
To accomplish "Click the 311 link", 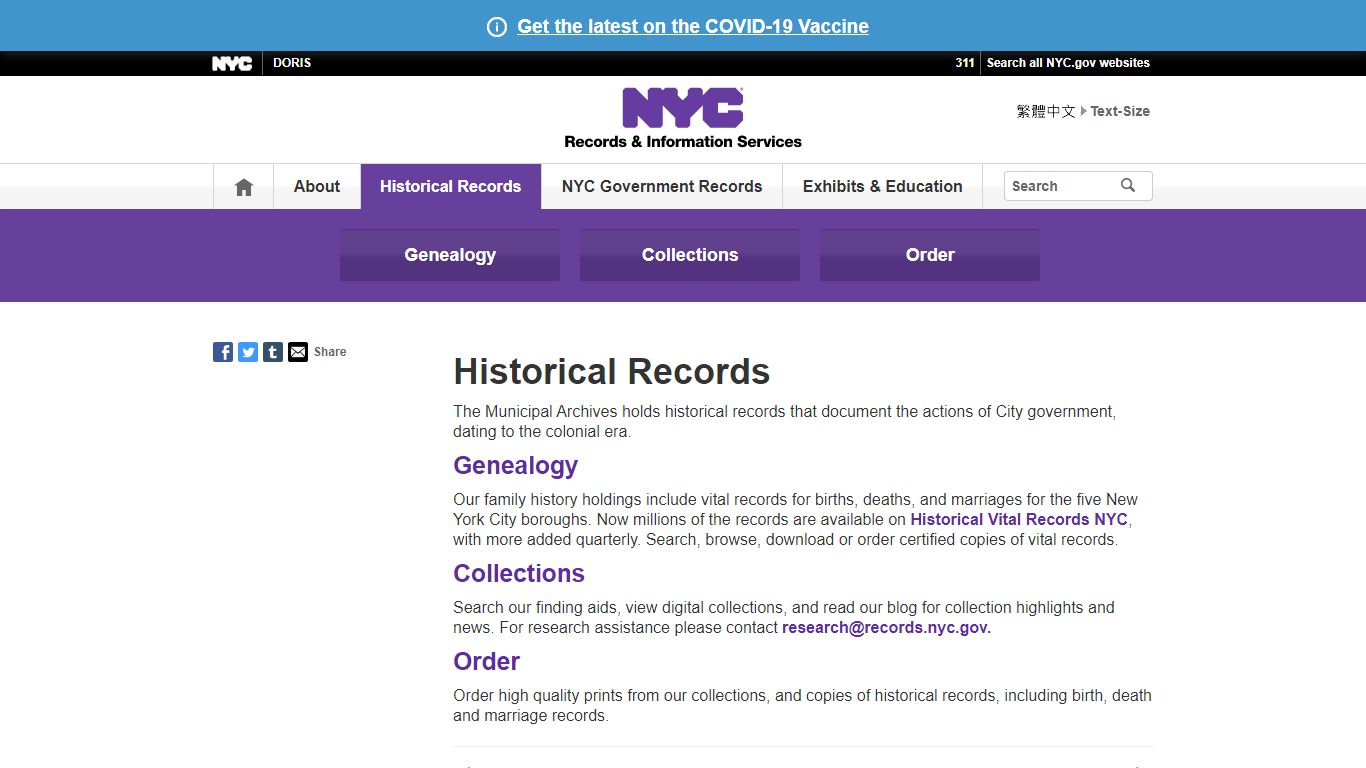I will click(x=964, y=63).
